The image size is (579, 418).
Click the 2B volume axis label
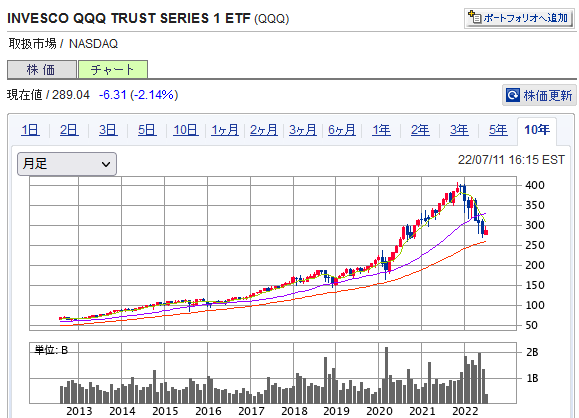click(532, 352)
